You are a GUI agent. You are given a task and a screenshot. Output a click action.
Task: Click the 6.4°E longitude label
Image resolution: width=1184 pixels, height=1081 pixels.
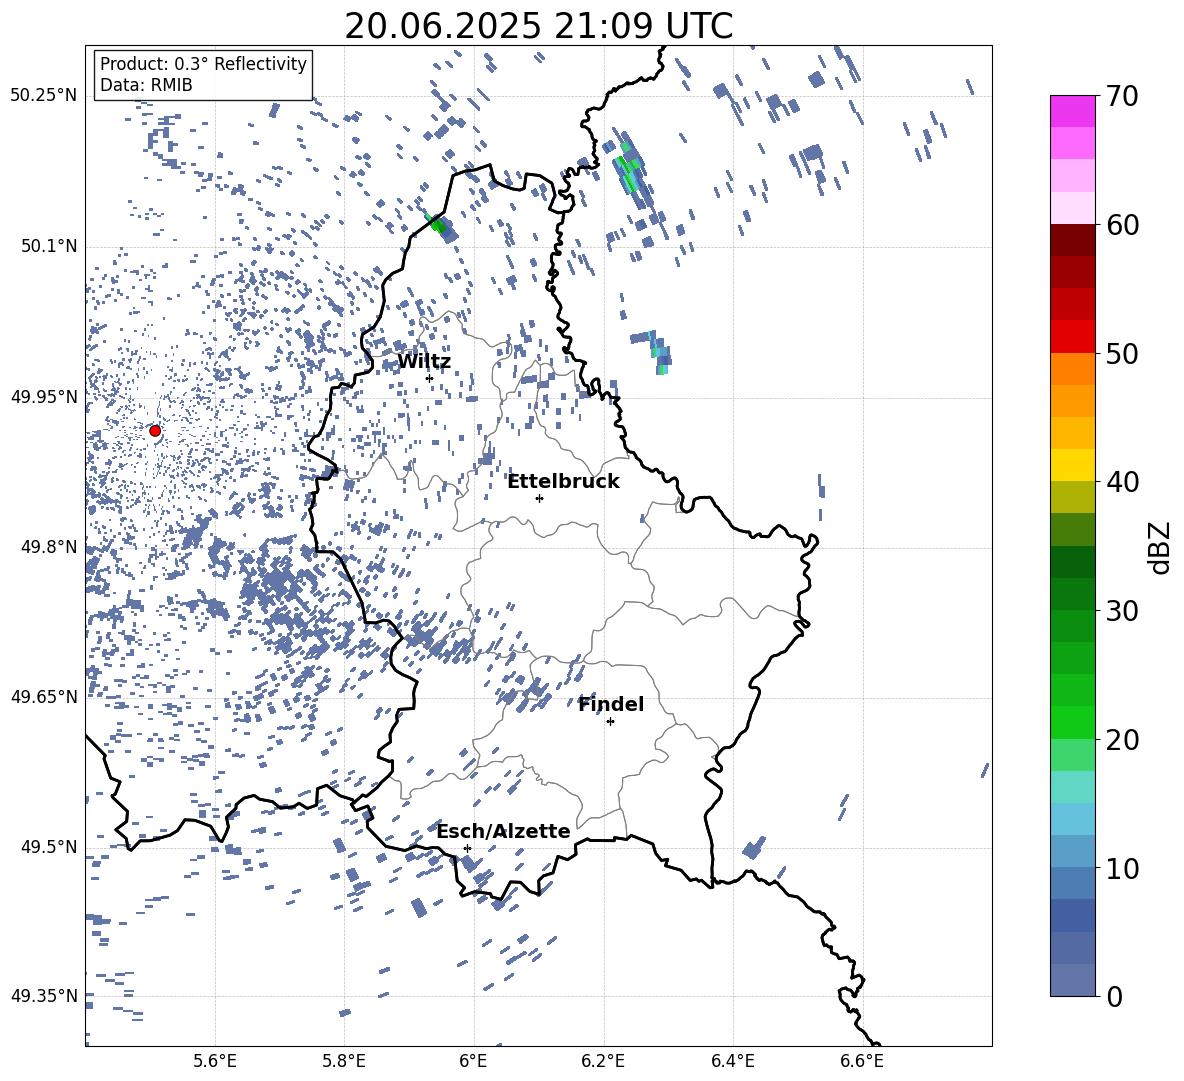[732, 1061]
